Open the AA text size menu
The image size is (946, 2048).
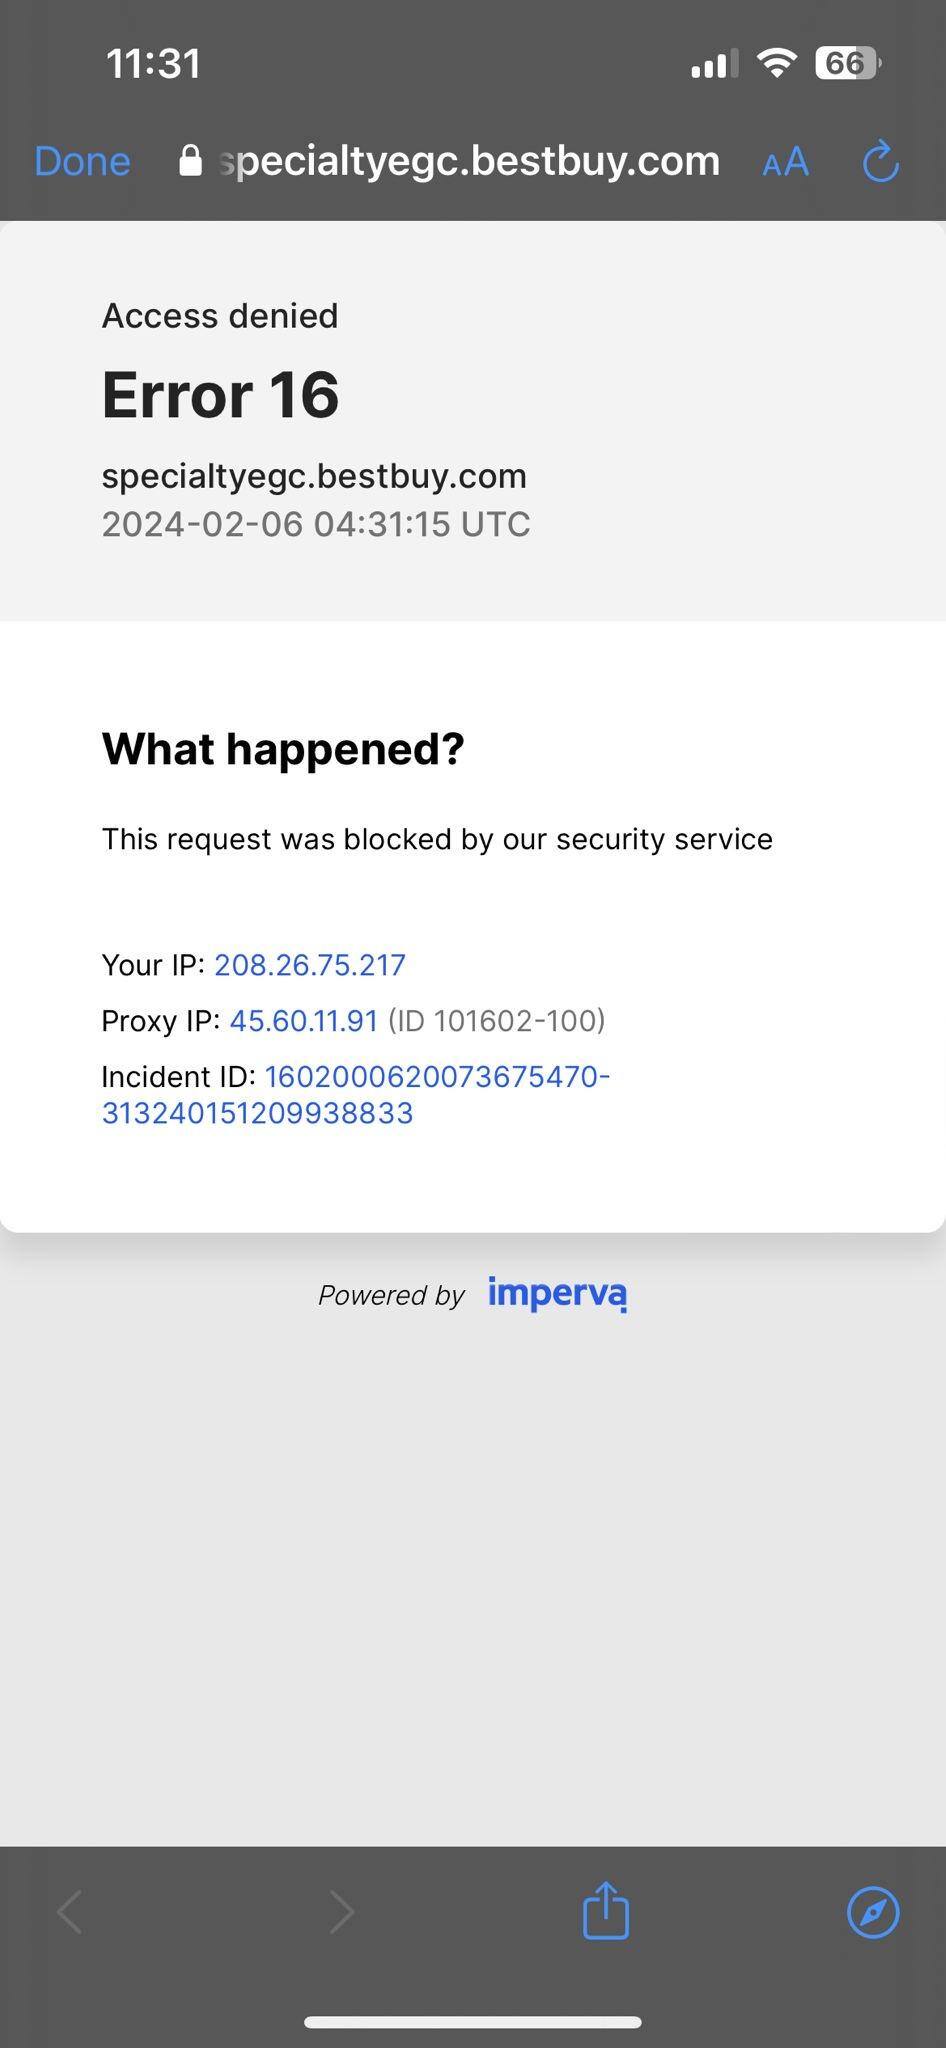pos(785,161)
